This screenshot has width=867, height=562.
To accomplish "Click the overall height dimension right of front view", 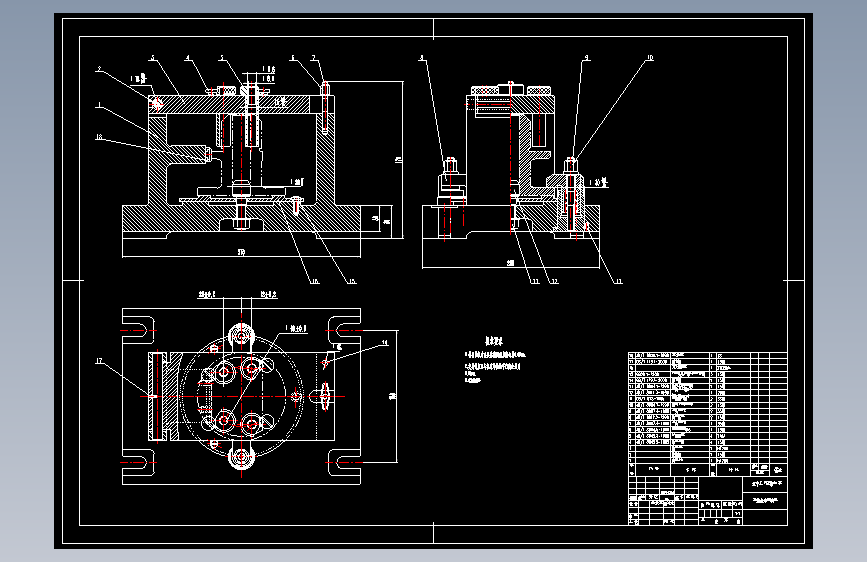I will (398, 160).
